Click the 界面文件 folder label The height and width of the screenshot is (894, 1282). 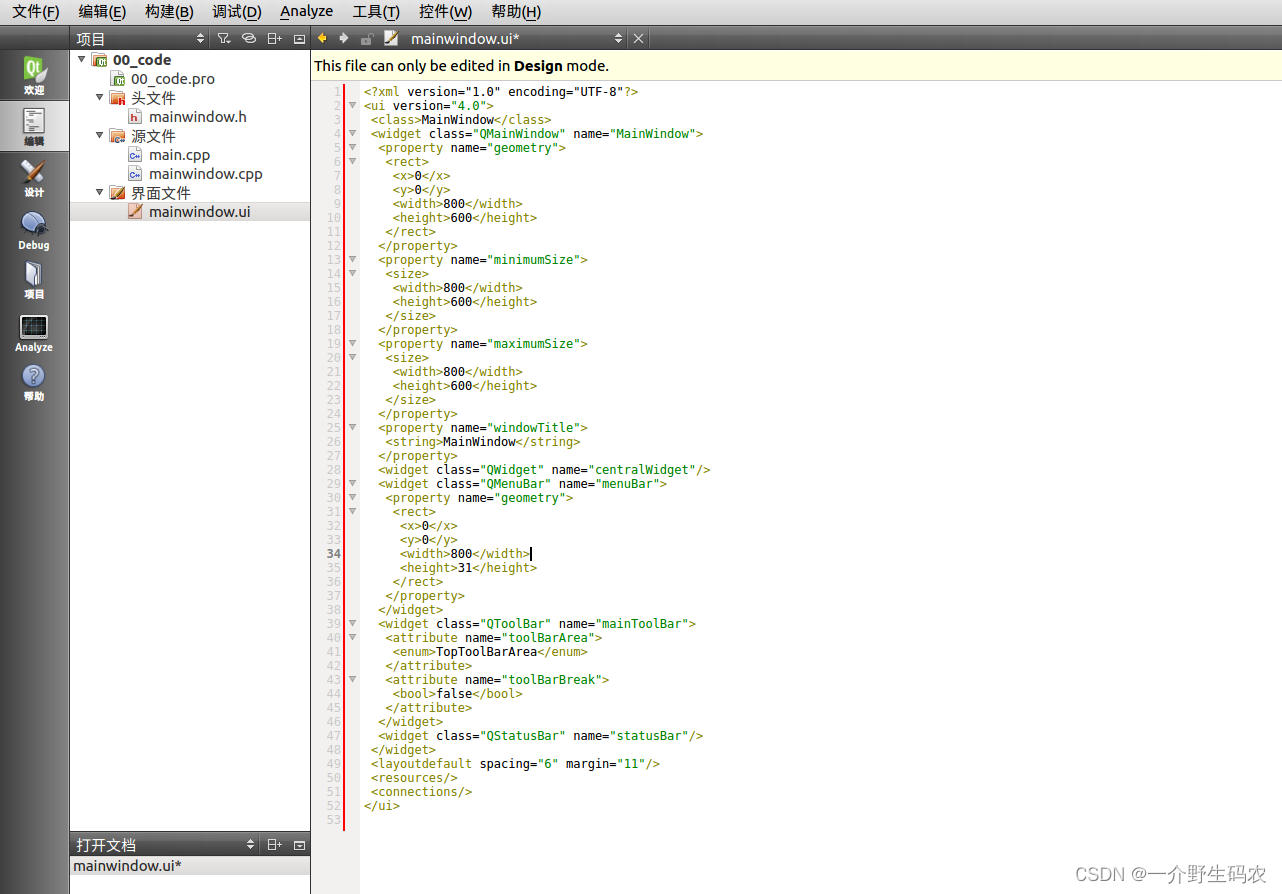[160, 192]
